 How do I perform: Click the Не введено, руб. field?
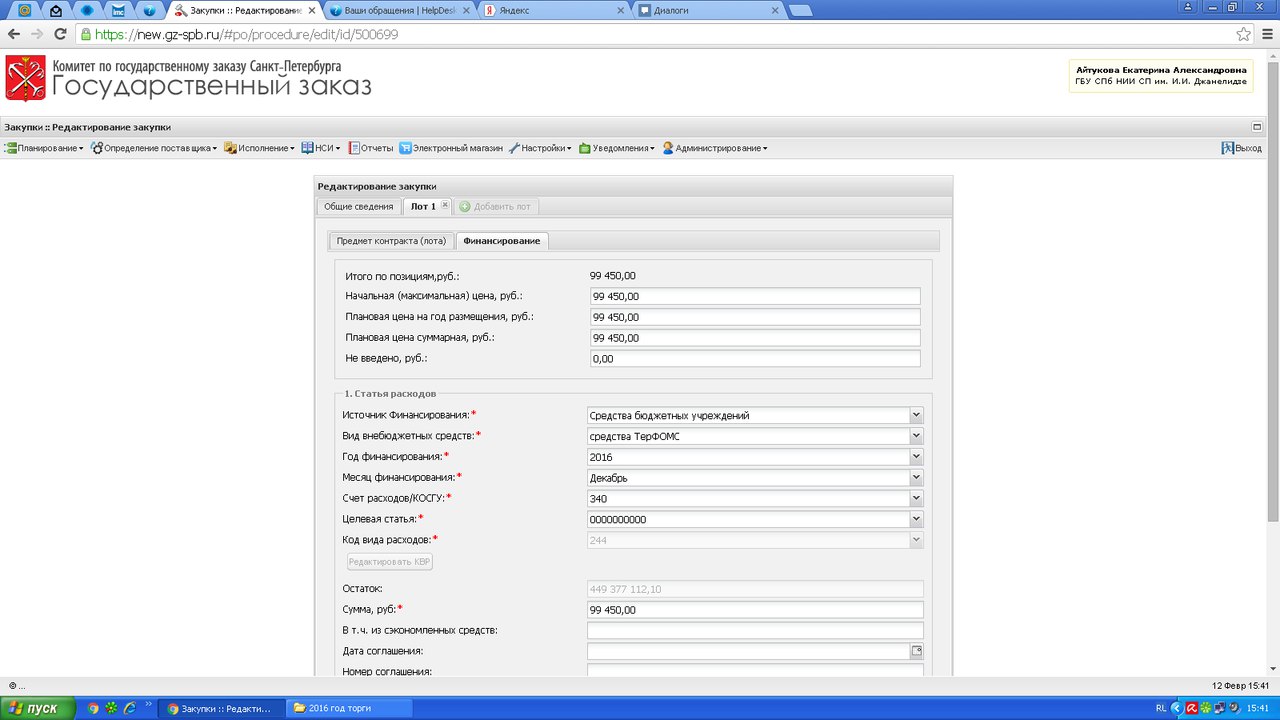click(x=755, y=359)
